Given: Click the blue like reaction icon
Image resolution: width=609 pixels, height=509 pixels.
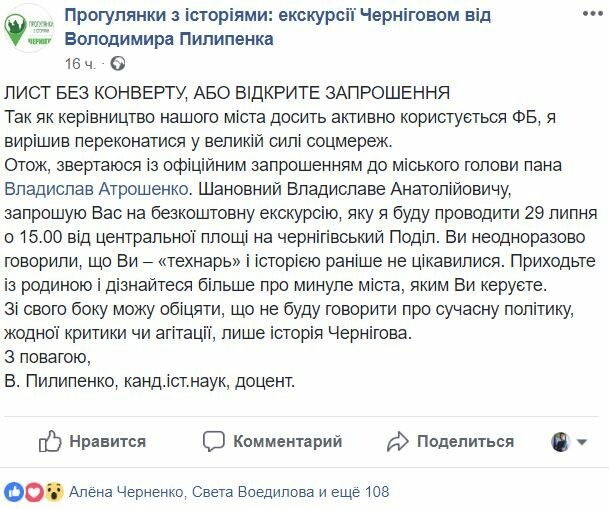Looking at the screenshot, I should [14, 492].
